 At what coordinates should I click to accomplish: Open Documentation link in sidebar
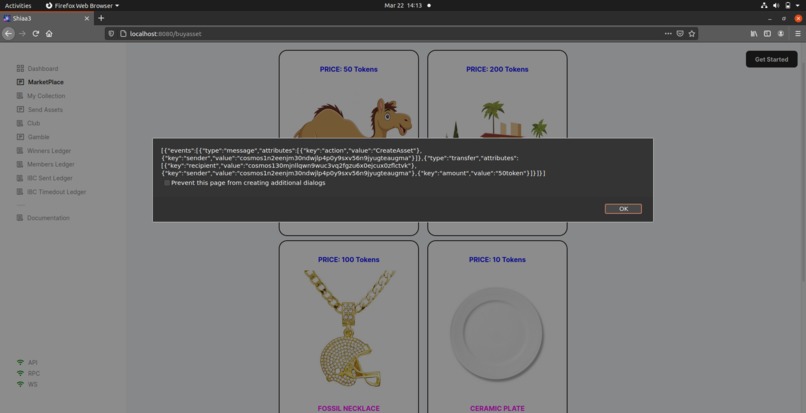click(48, 218)
